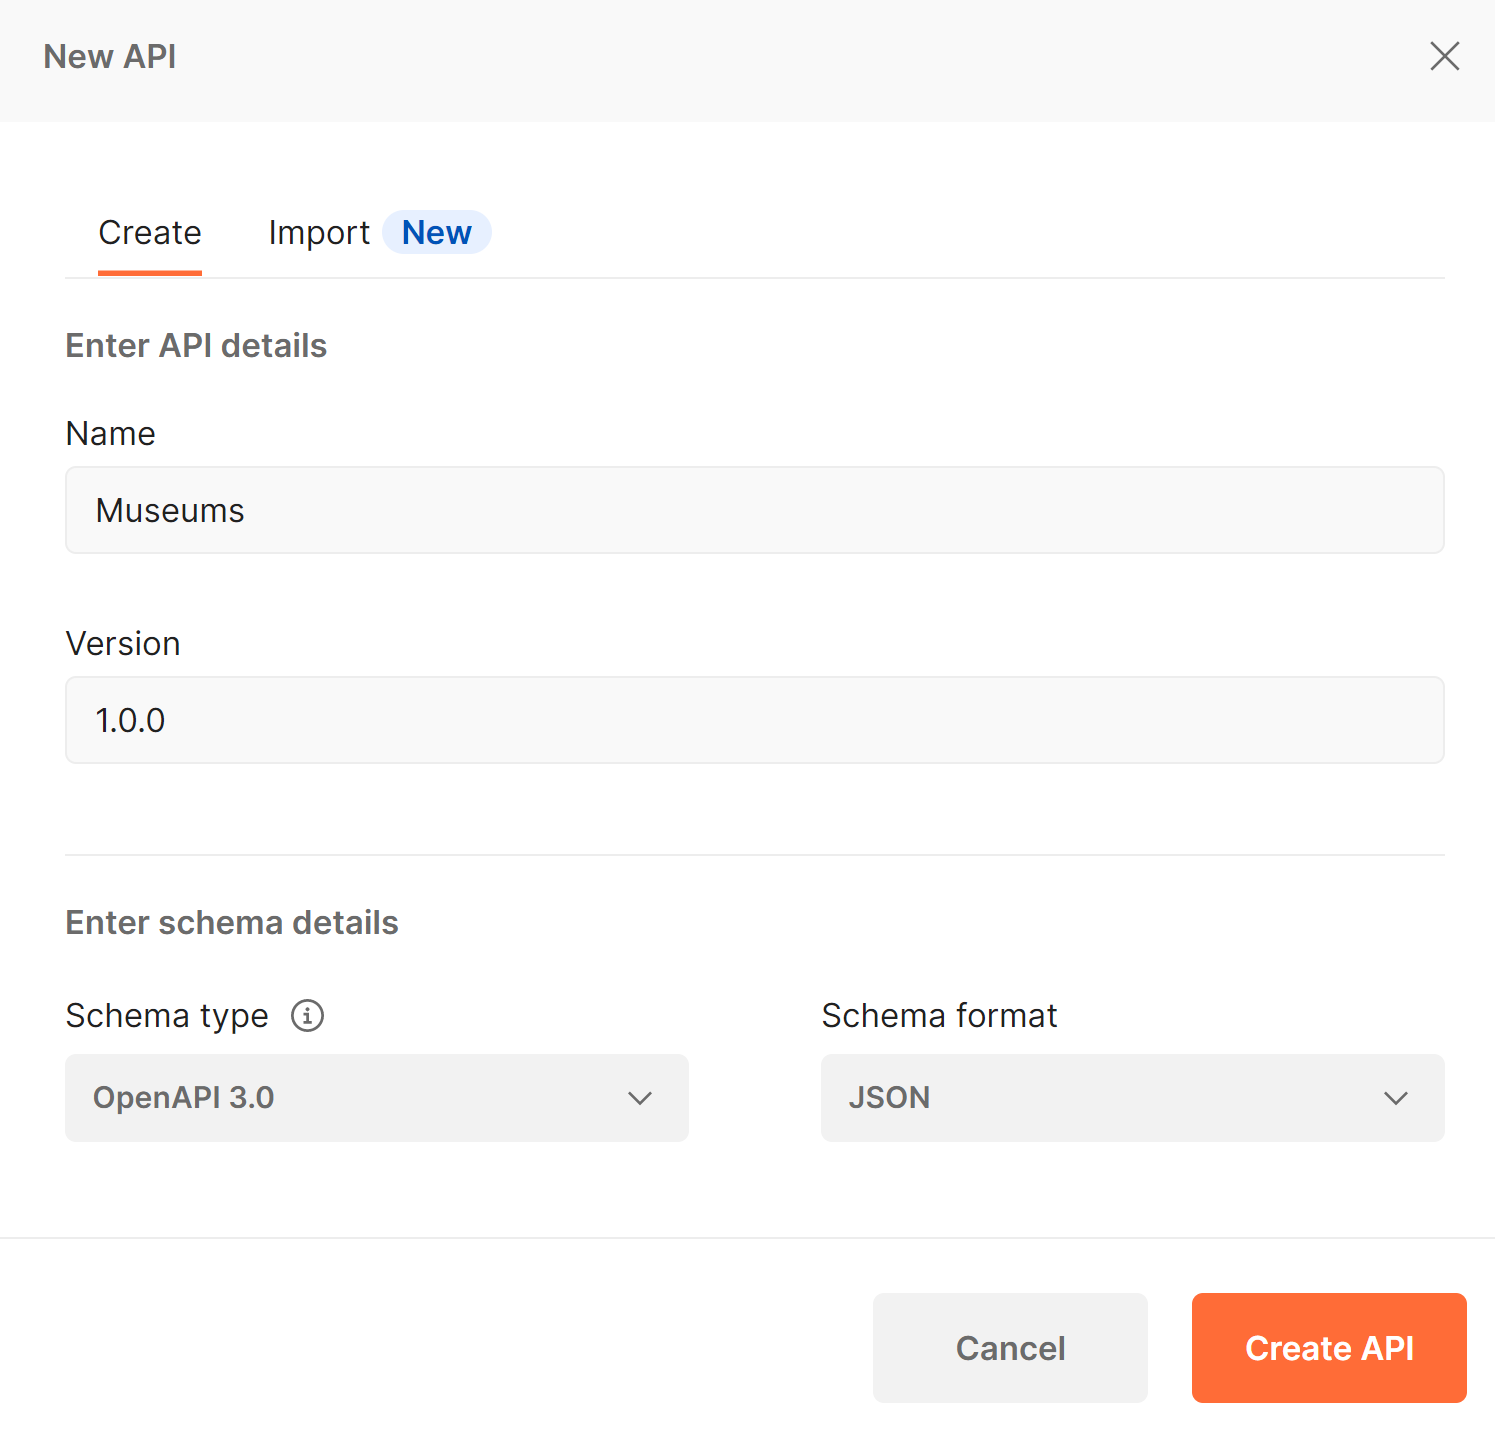Click the Create API button
Screen dimensions: 1495x1448
point(1329,1348)
